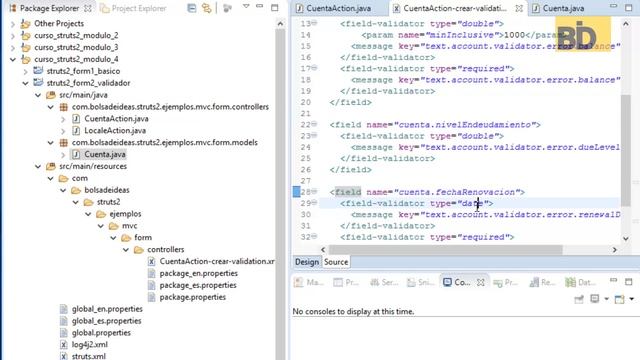This screenshot has height=360, width=640.
Task: Click controllers folder icon
Action: click(x=139, y=249)
